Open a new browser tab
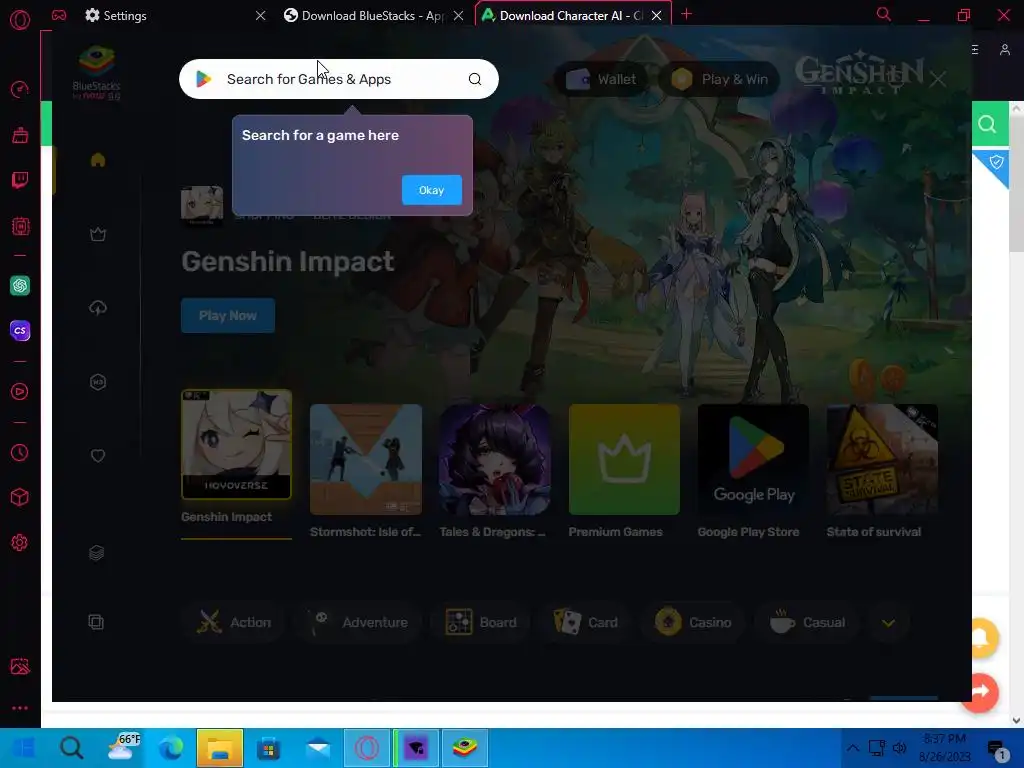 [x=686, y=14]
